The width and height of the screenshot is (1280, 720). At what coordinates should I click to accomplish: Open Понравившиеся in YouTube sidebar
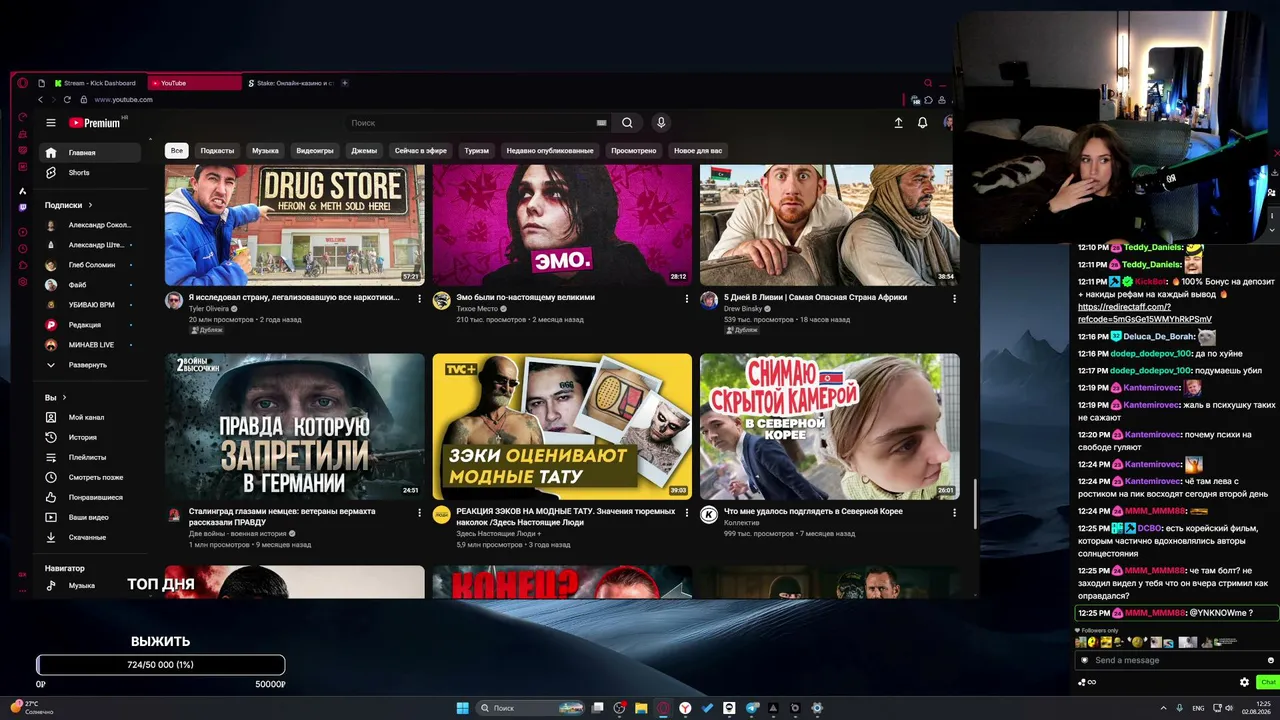point(90,497)
